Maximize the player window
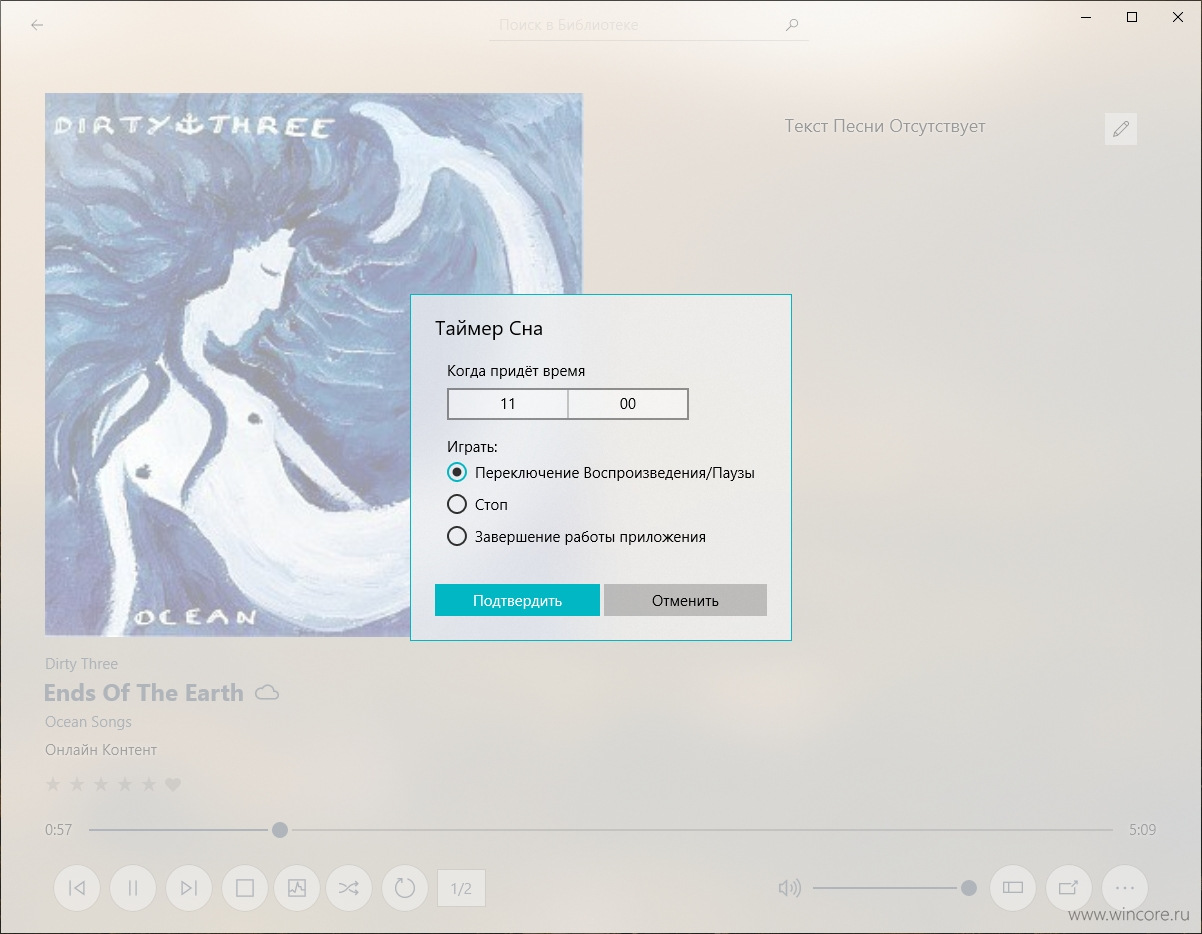This screenshot has width=1202, height=934. point(1132,16)
